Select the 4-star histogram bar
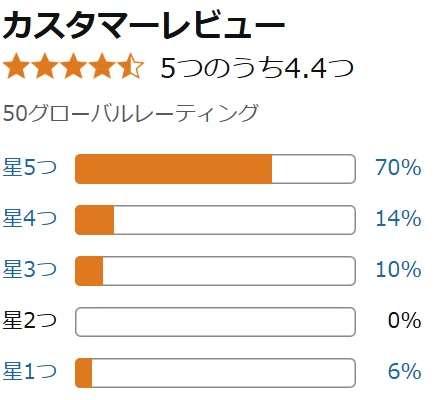 pyautogui.click(x=215, y=220)
